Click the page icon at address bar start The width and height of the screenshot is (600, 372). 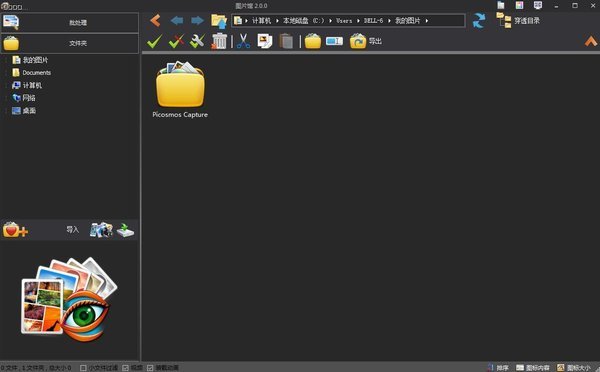(238, 21)
